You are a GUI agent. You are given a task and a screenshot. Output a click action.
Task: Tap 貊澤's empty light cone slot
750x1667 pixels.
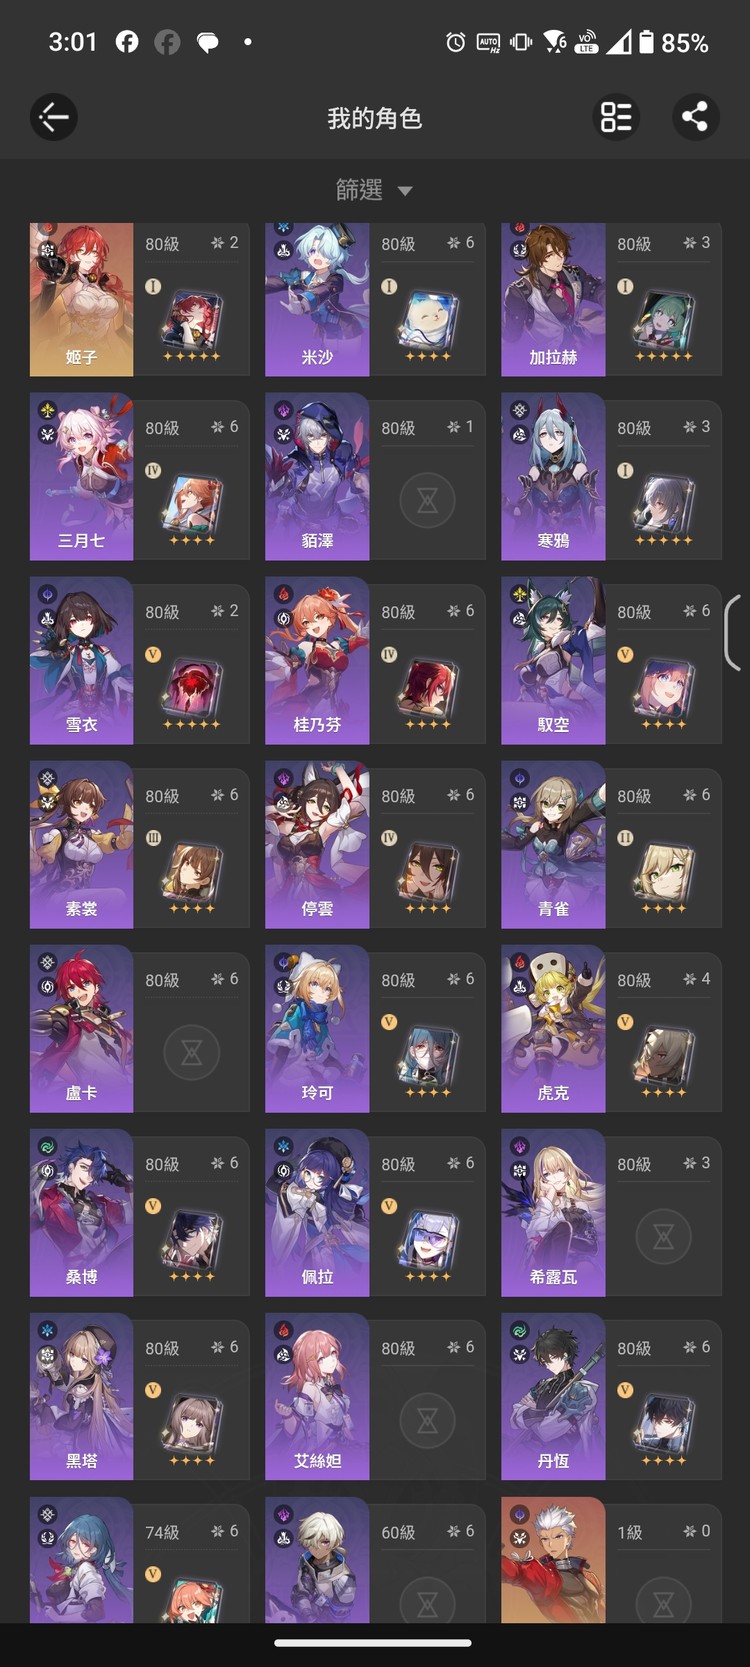pos(428,499)
